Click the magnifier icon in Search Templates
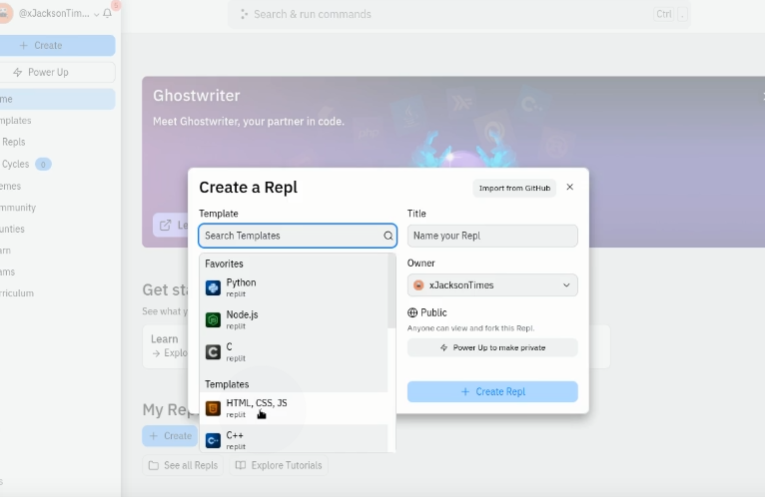This screenshot has width=765, height=497. click(x=388, y=236)
